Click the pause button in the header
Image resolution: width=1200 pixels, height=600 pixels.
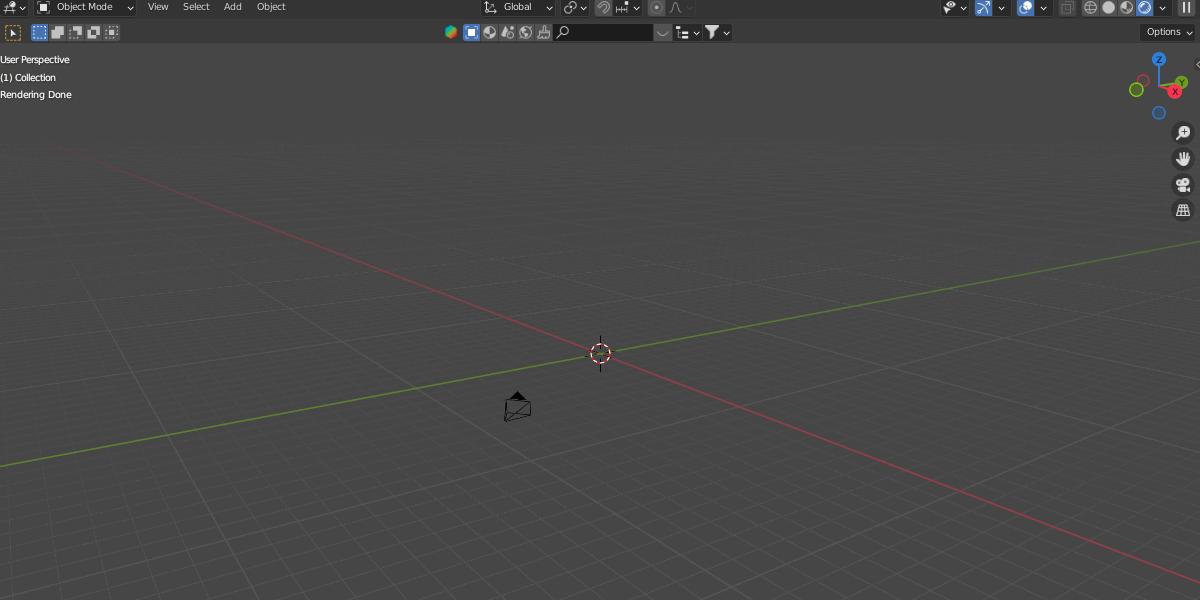(1187, 7)
